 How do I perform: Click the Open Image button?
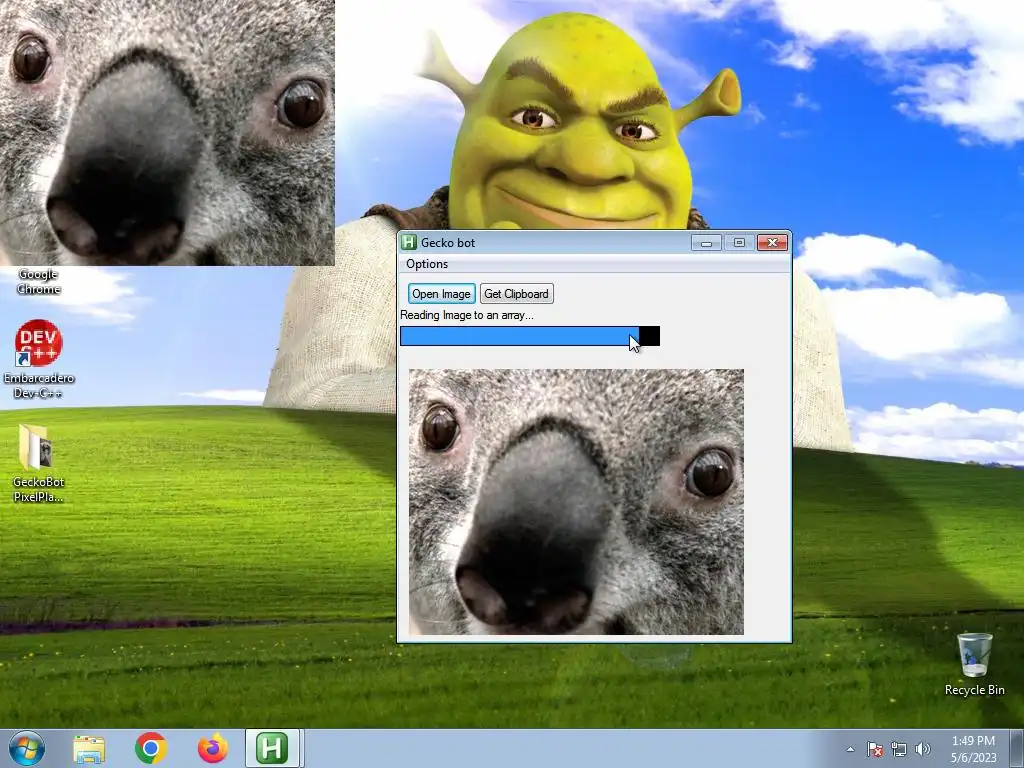click(441, 294)
